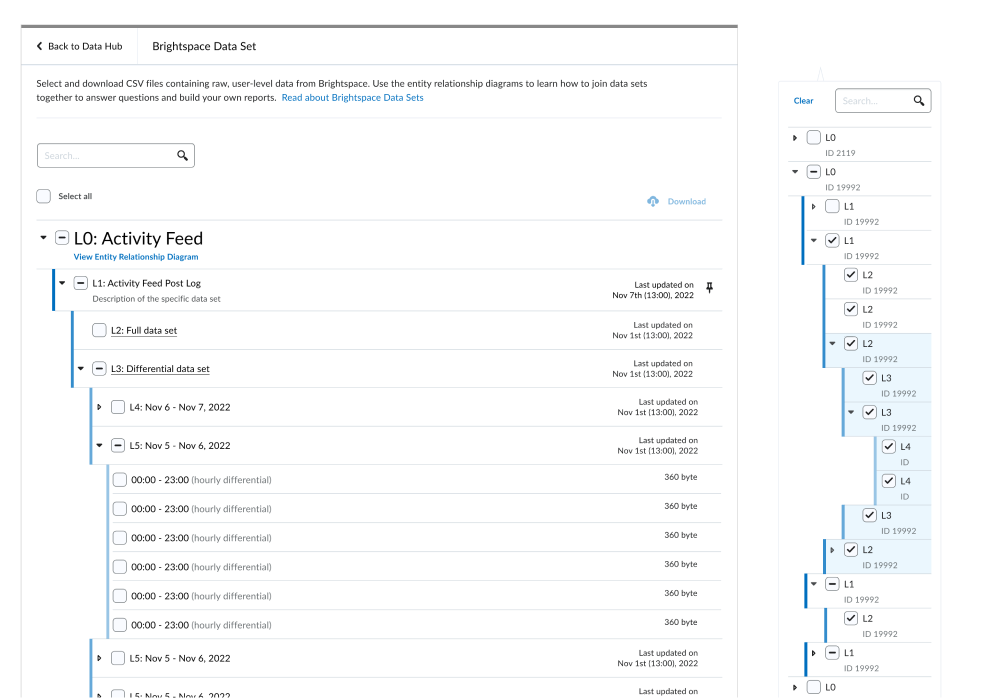Collapse the expanded L5: Nov 5 - Nov 6 row

[x=99, y=445]
